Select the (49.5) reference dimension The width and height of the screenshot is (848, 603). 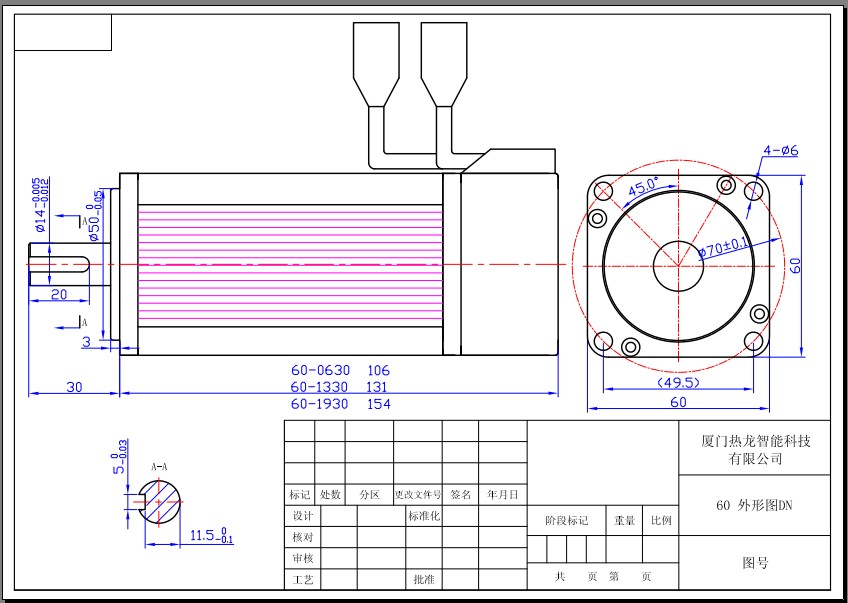click(677, 382)
